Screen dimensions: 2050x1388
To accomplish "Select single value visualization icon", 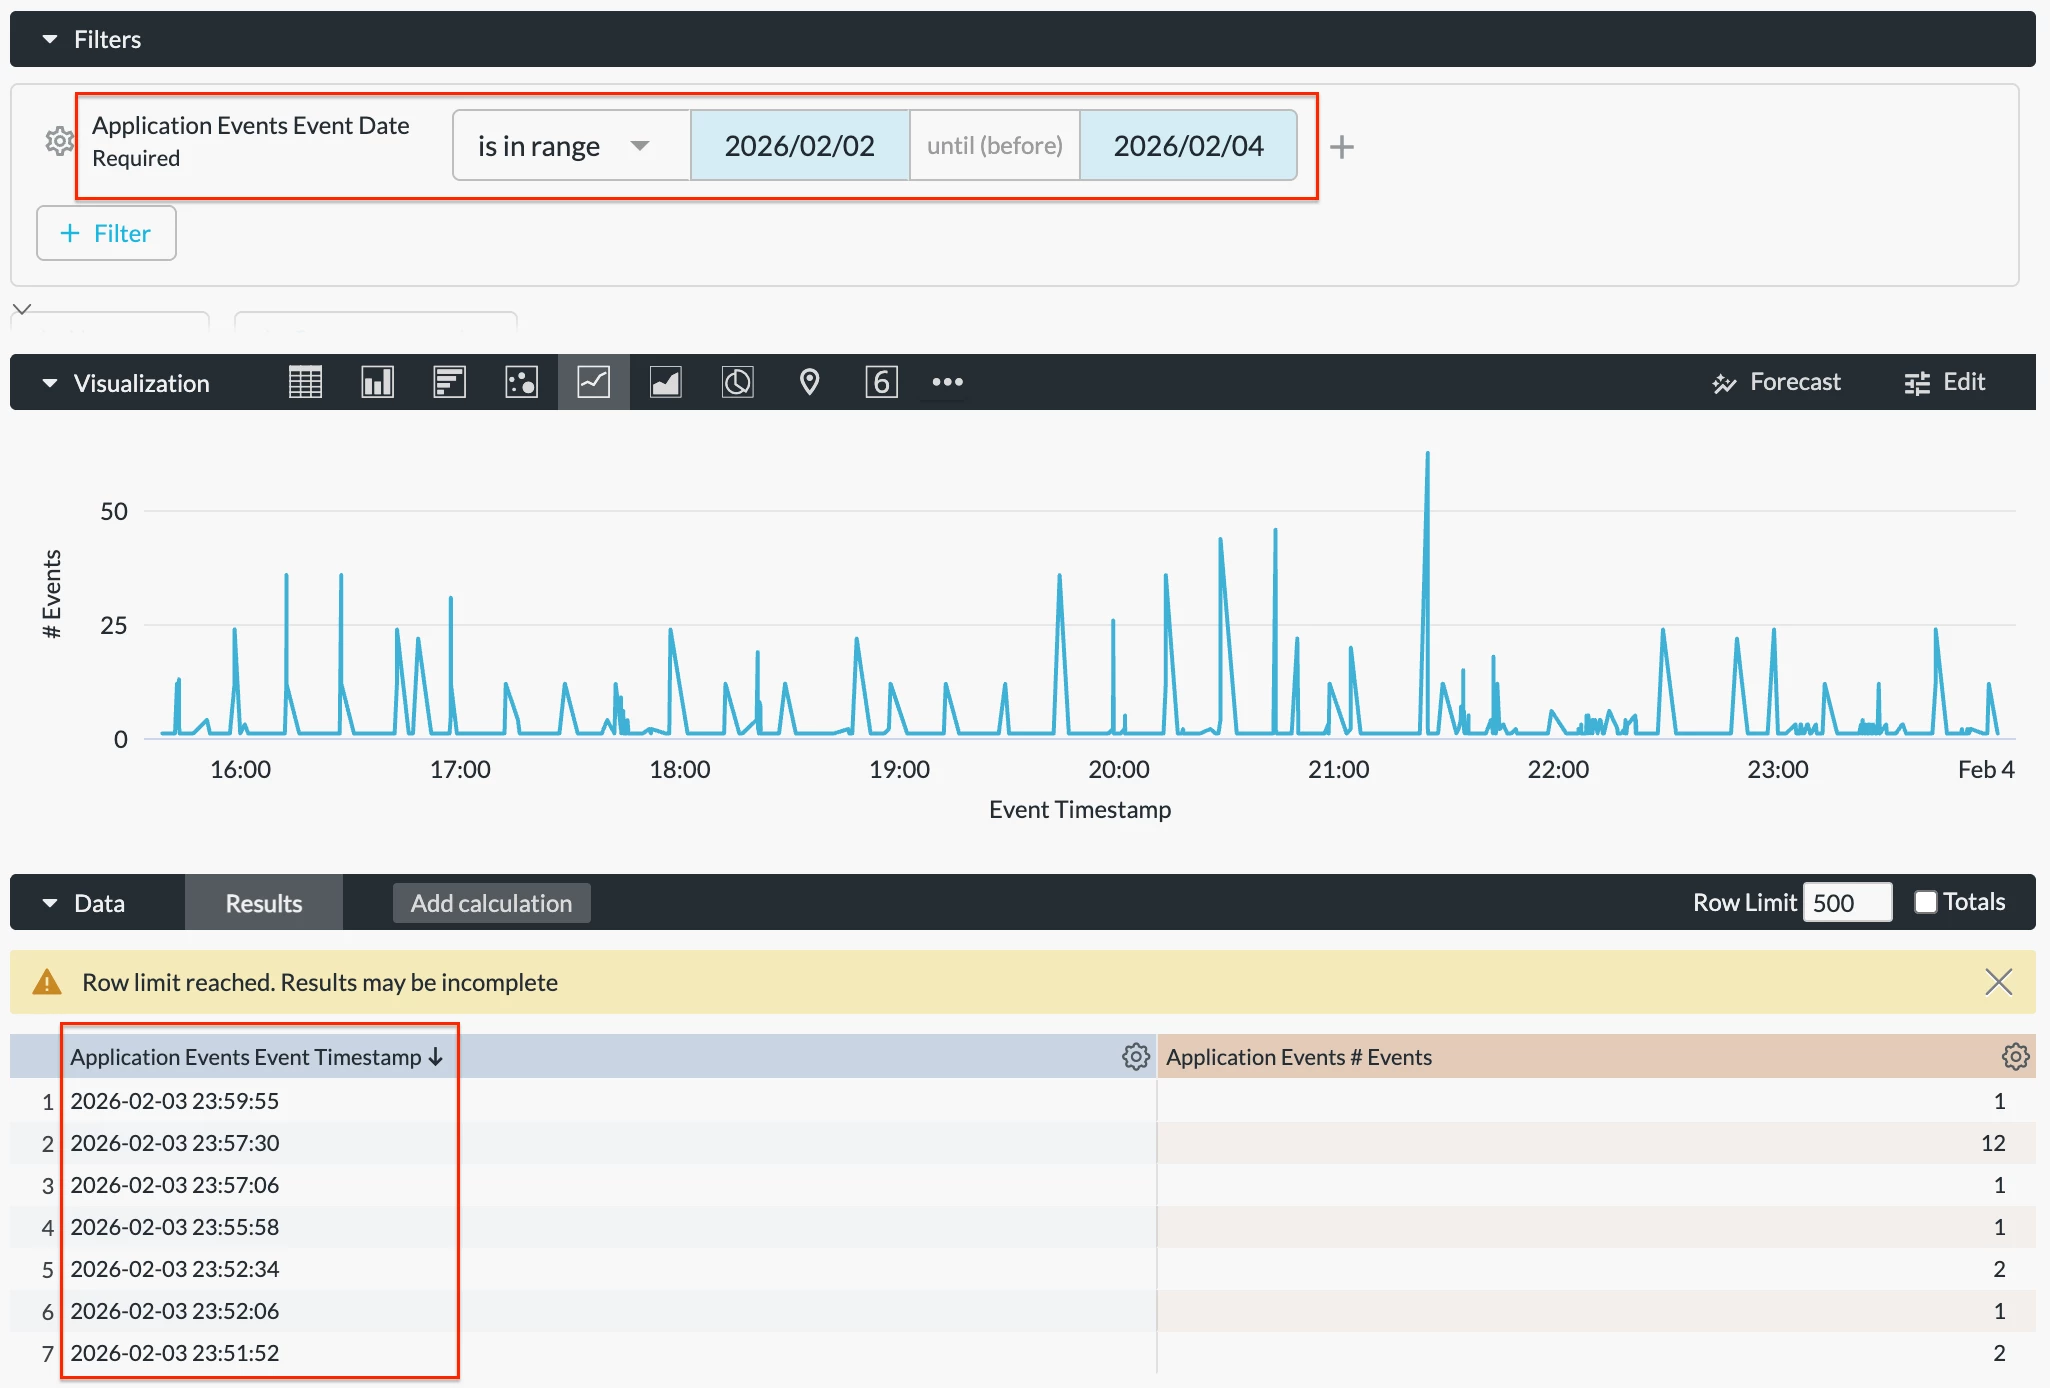I will [881, 382].
